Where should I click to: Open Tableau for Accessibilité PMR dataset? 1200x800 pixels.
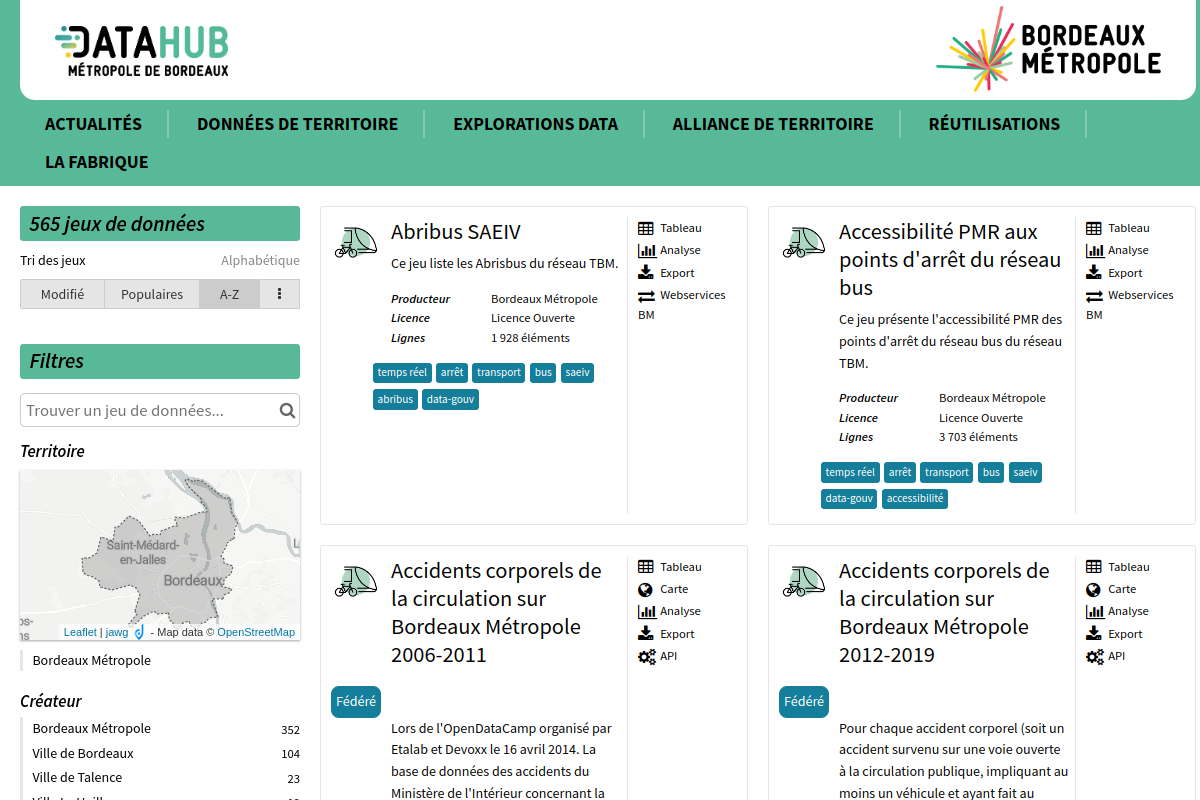point(1118,228)
